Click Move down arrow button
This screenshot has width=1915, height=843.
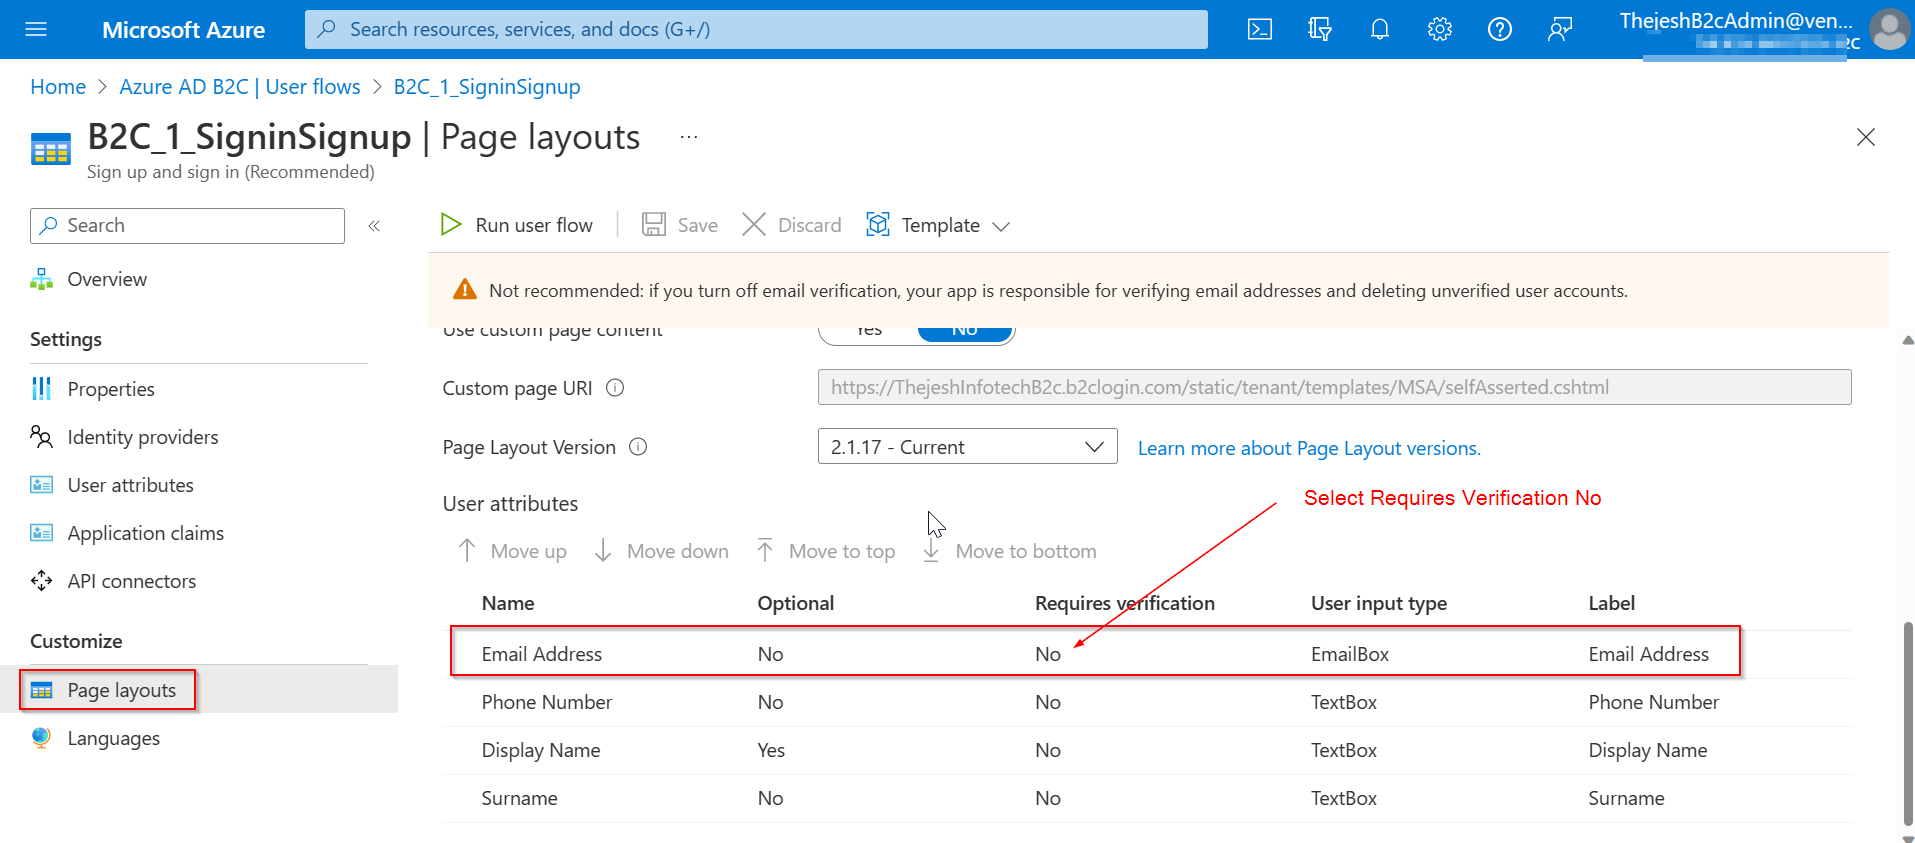pos(661,551)
